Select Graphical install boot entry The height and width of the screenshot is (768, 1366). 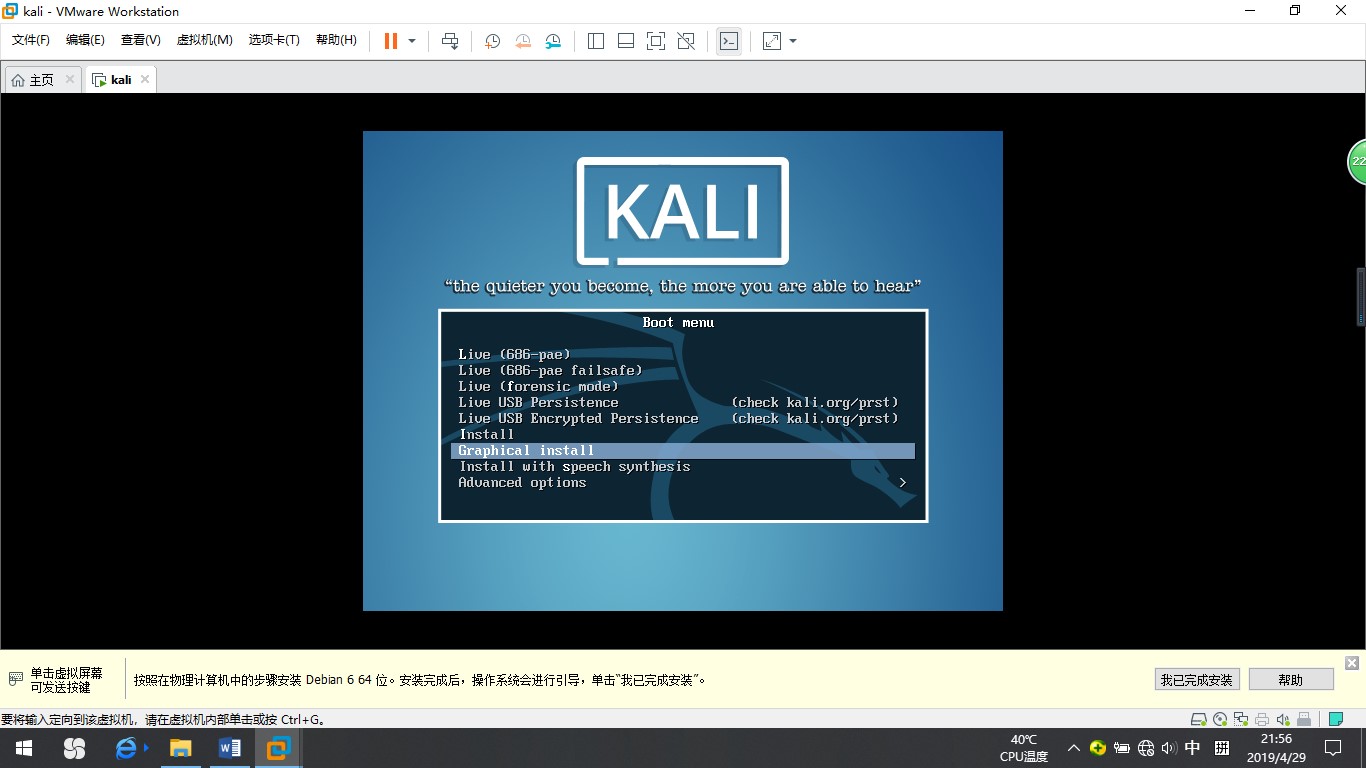[x=683, y=450]
